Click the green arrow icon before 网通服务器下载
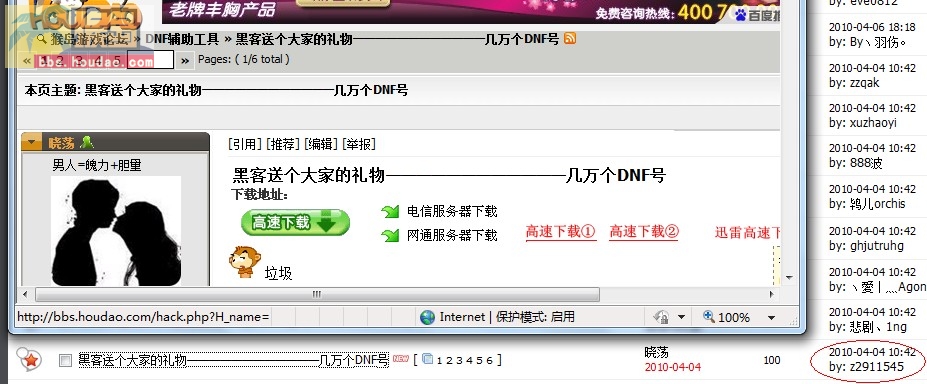 (390, 235)
